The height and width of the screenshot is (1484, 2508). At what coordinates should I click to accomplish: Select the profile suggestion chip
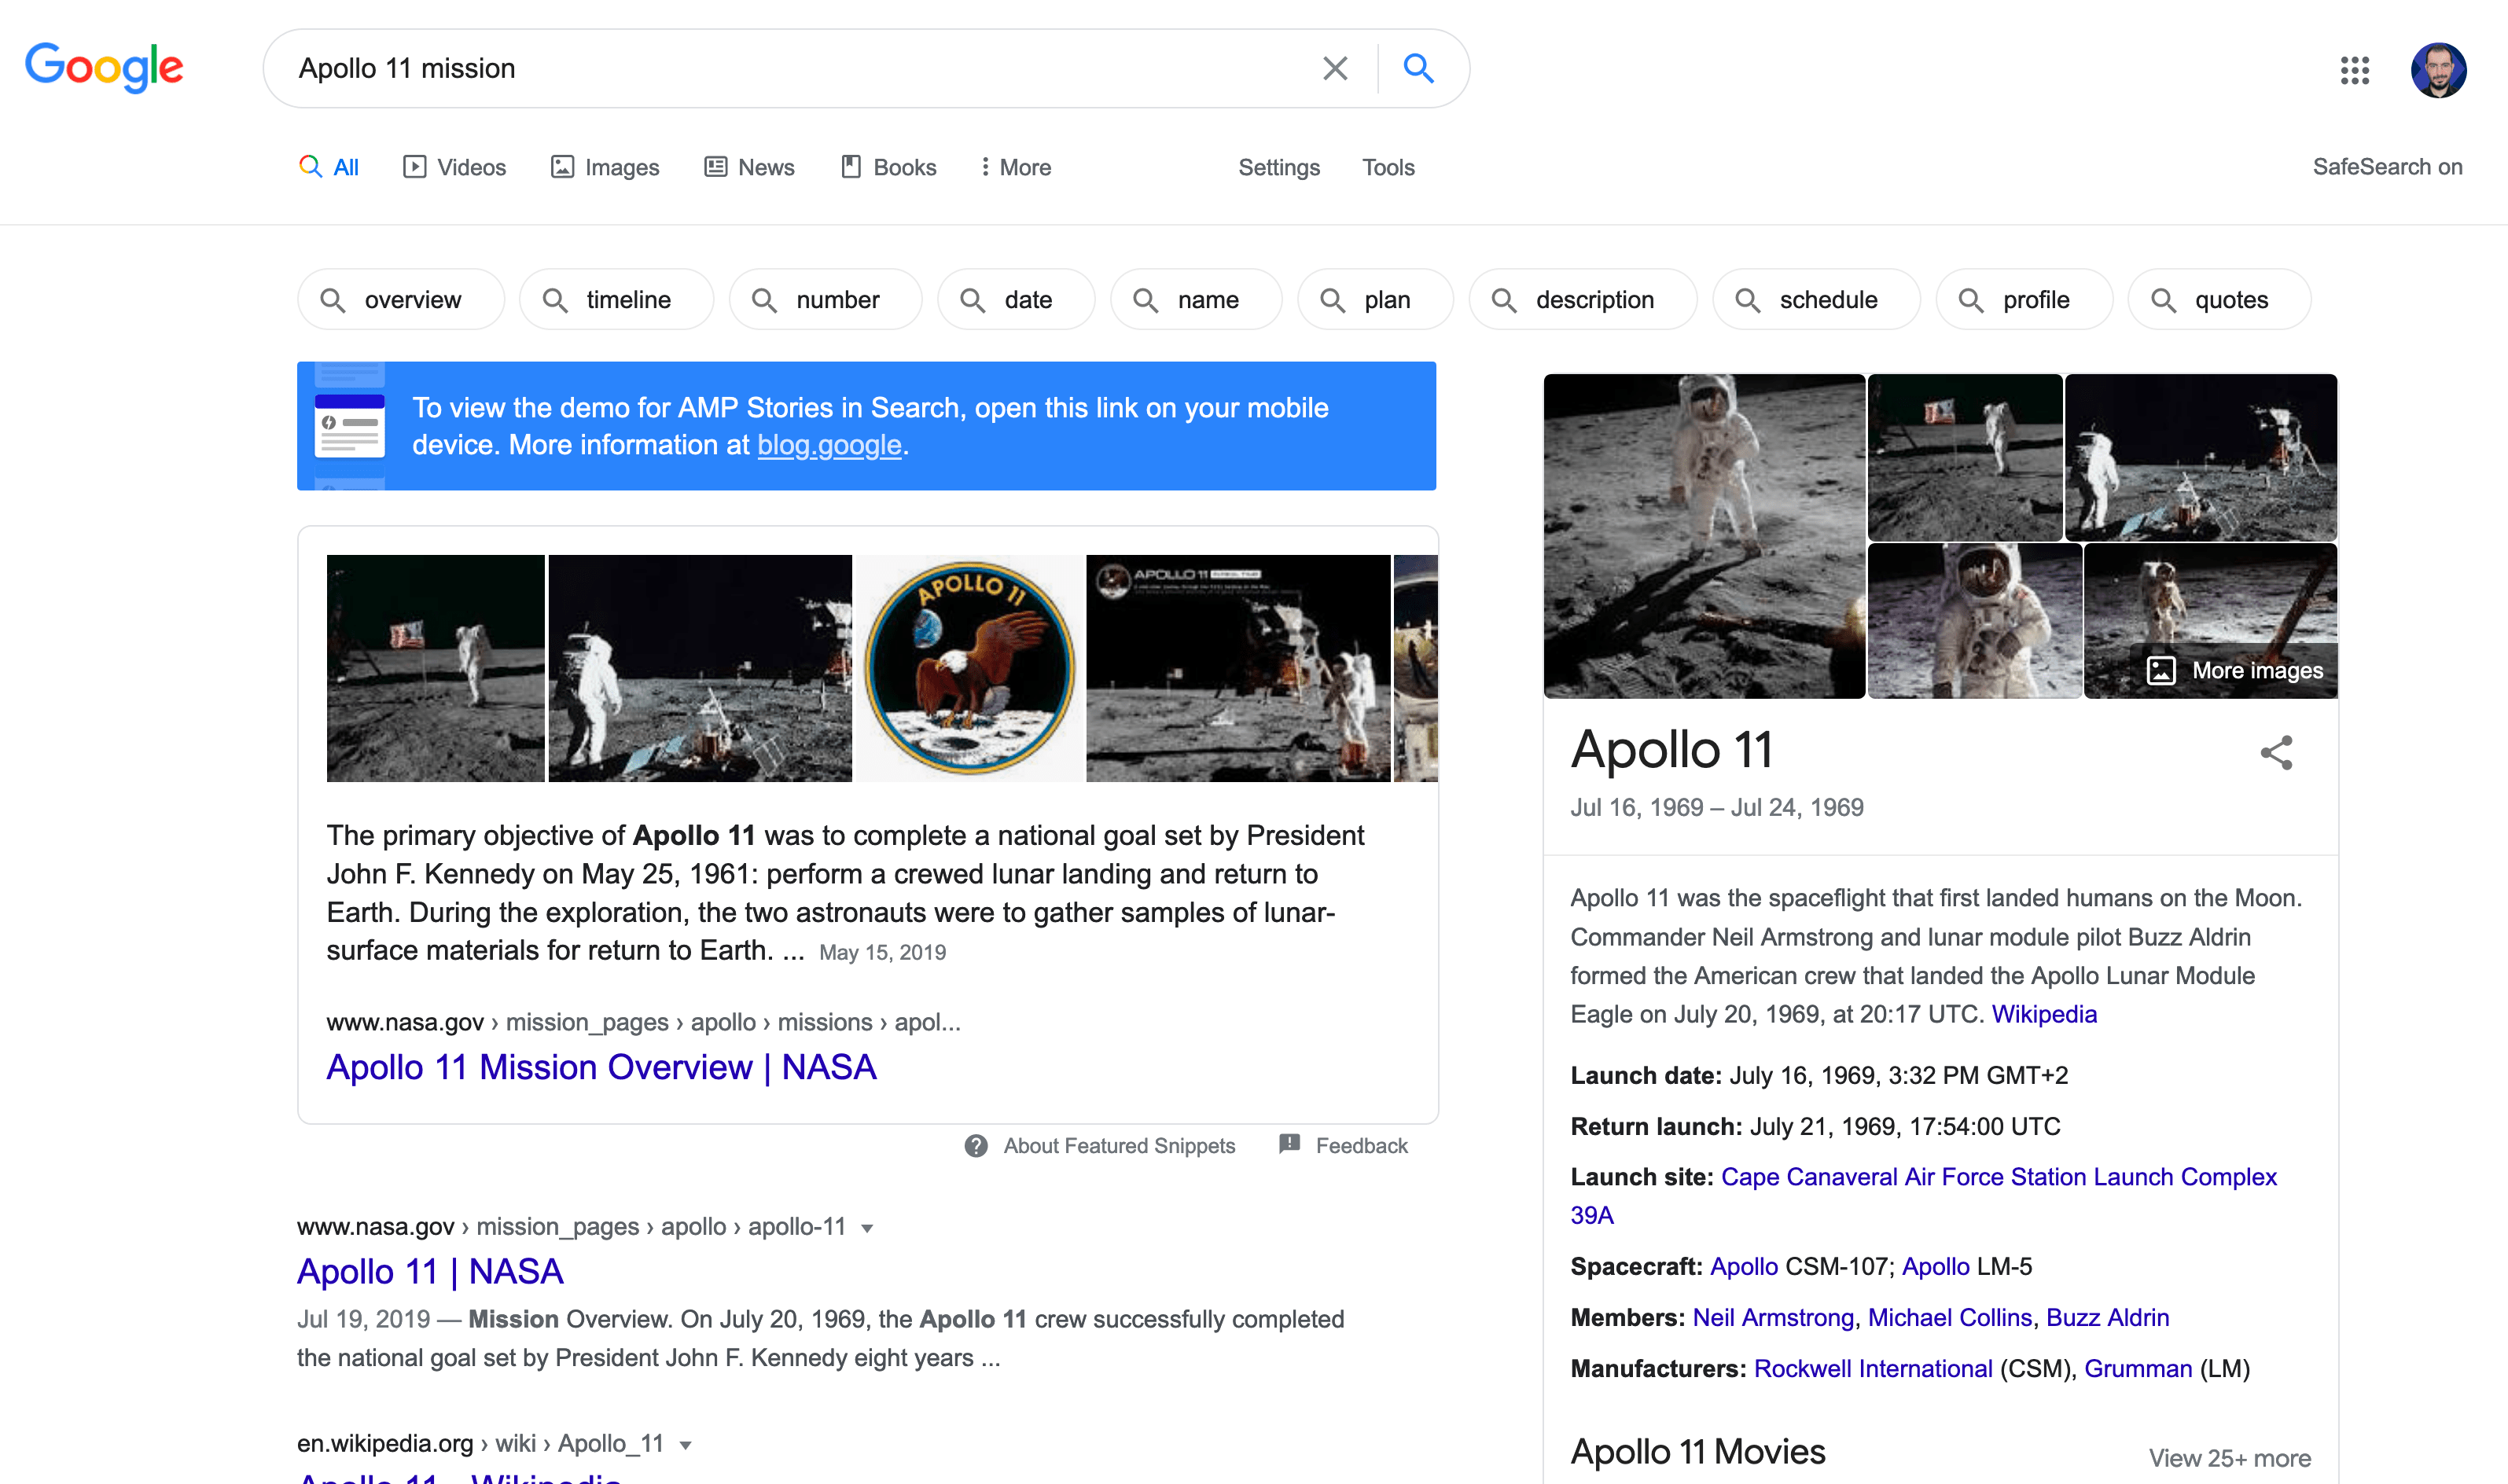click(x=2024, y=299)
